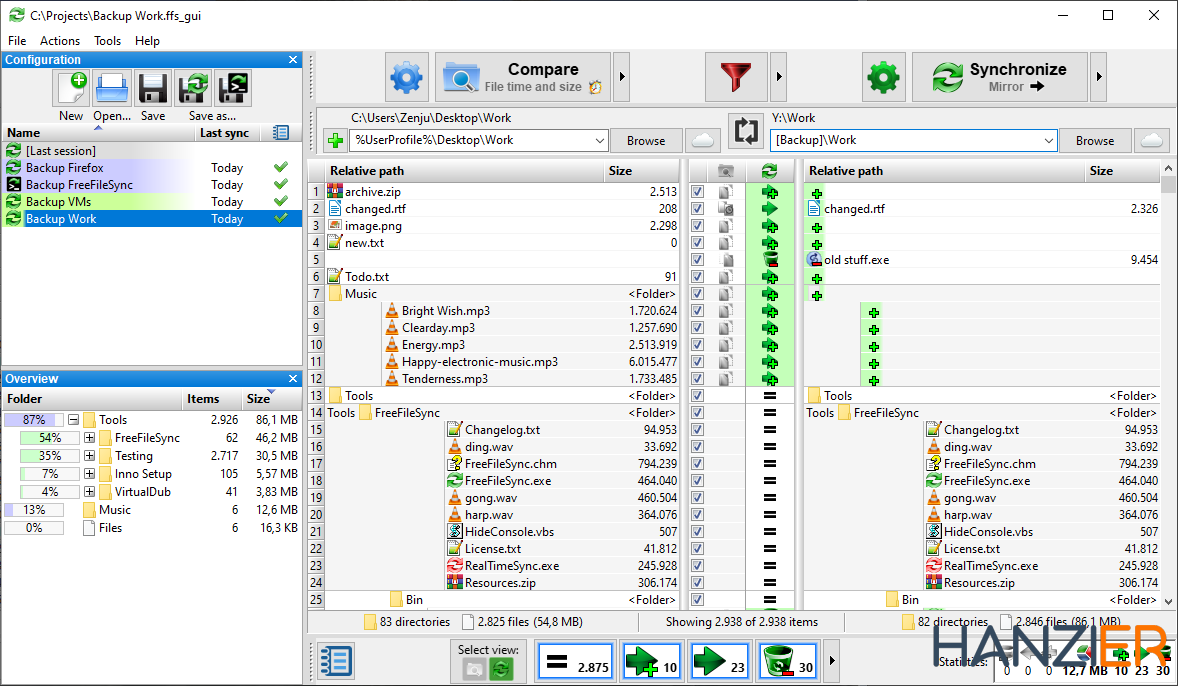Uncheck the Todo.txt row checkbox
Image resolution: width=1178 pixels, height=686 pixels.
pyautogui.click(x=698, y=277)
